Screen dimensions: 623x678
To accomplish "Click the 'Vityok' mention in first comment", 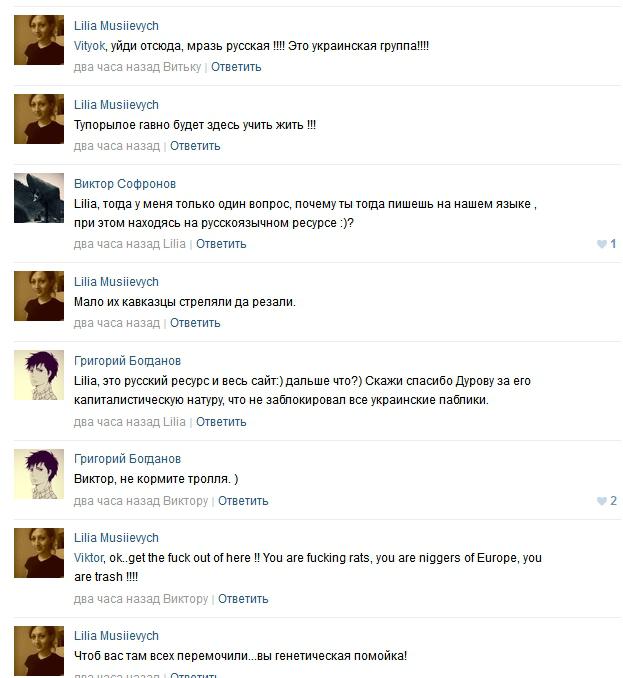I will 89,46.
